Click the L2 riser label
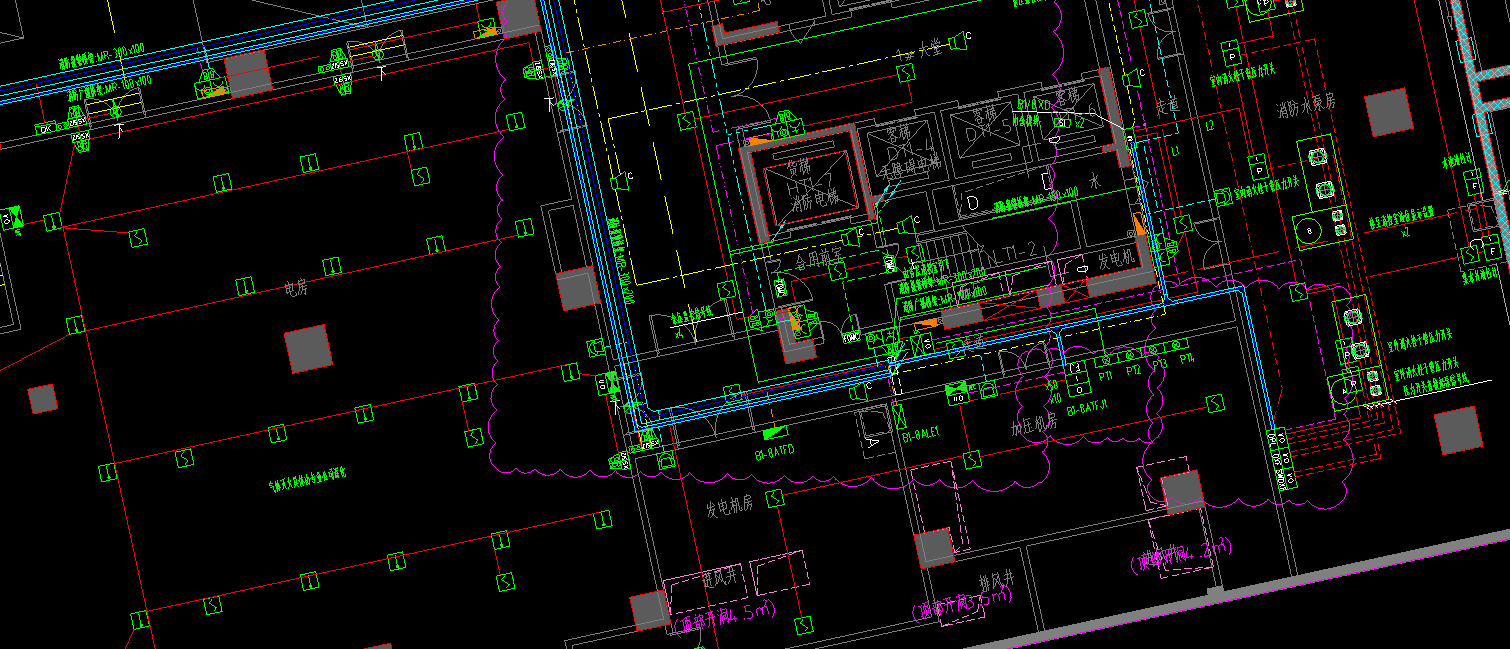1510x649 pixels. (1208, 125)
